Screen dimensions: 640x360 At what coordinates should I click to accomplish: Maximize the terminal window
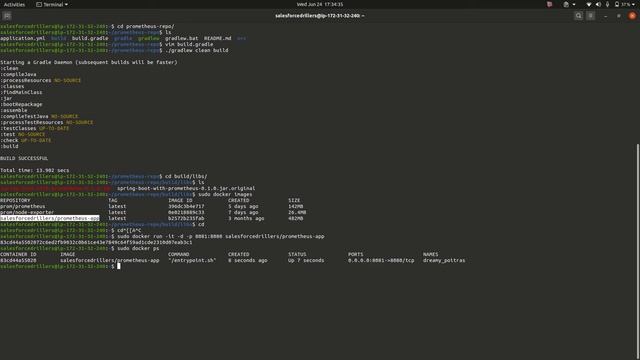[619, 16]
